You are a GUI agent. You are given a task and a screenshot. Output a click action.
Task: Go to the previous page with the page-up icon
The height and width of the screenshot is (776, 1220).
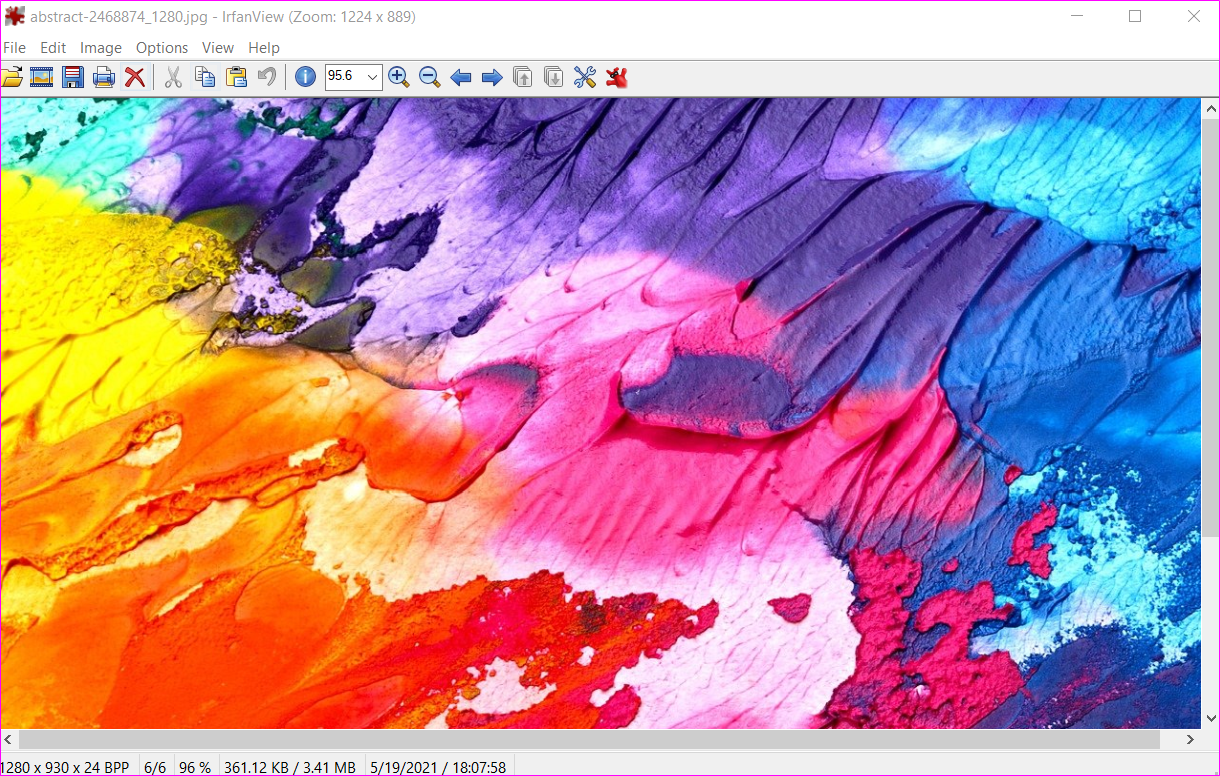coord(523,77)
